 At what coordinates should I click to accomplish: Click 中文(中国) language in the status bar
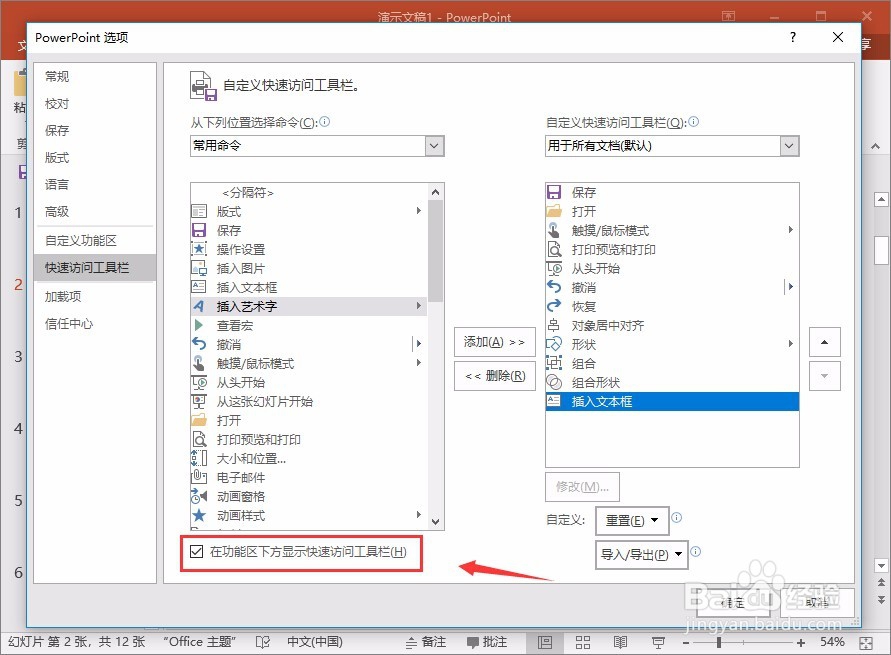pos(315,642)
